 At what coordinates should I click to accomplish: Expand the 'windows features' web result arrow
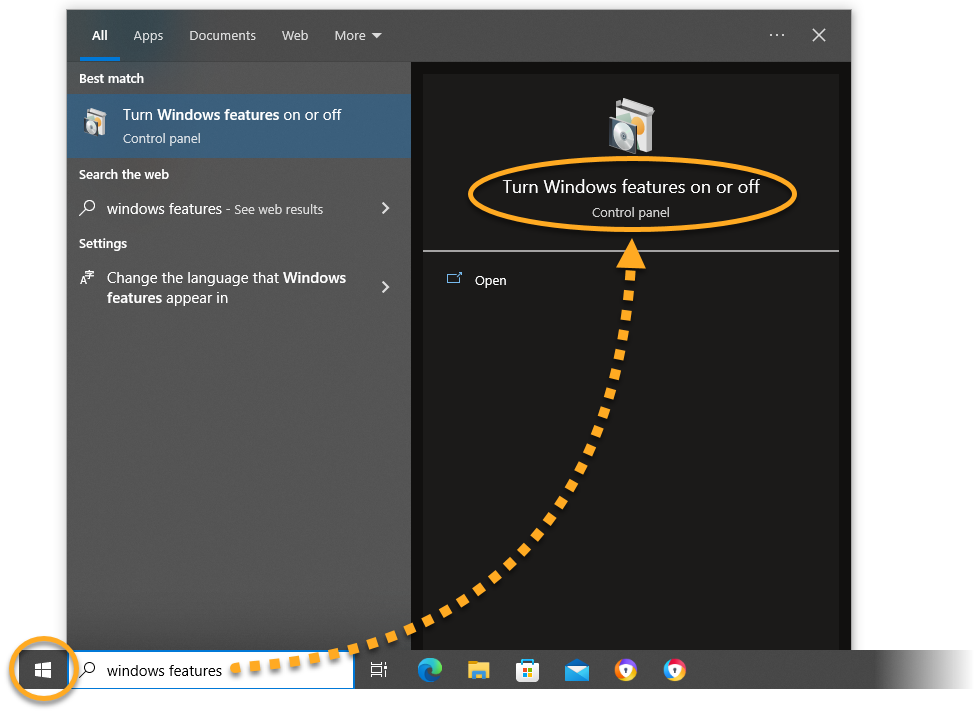click(x=385, y=208)
